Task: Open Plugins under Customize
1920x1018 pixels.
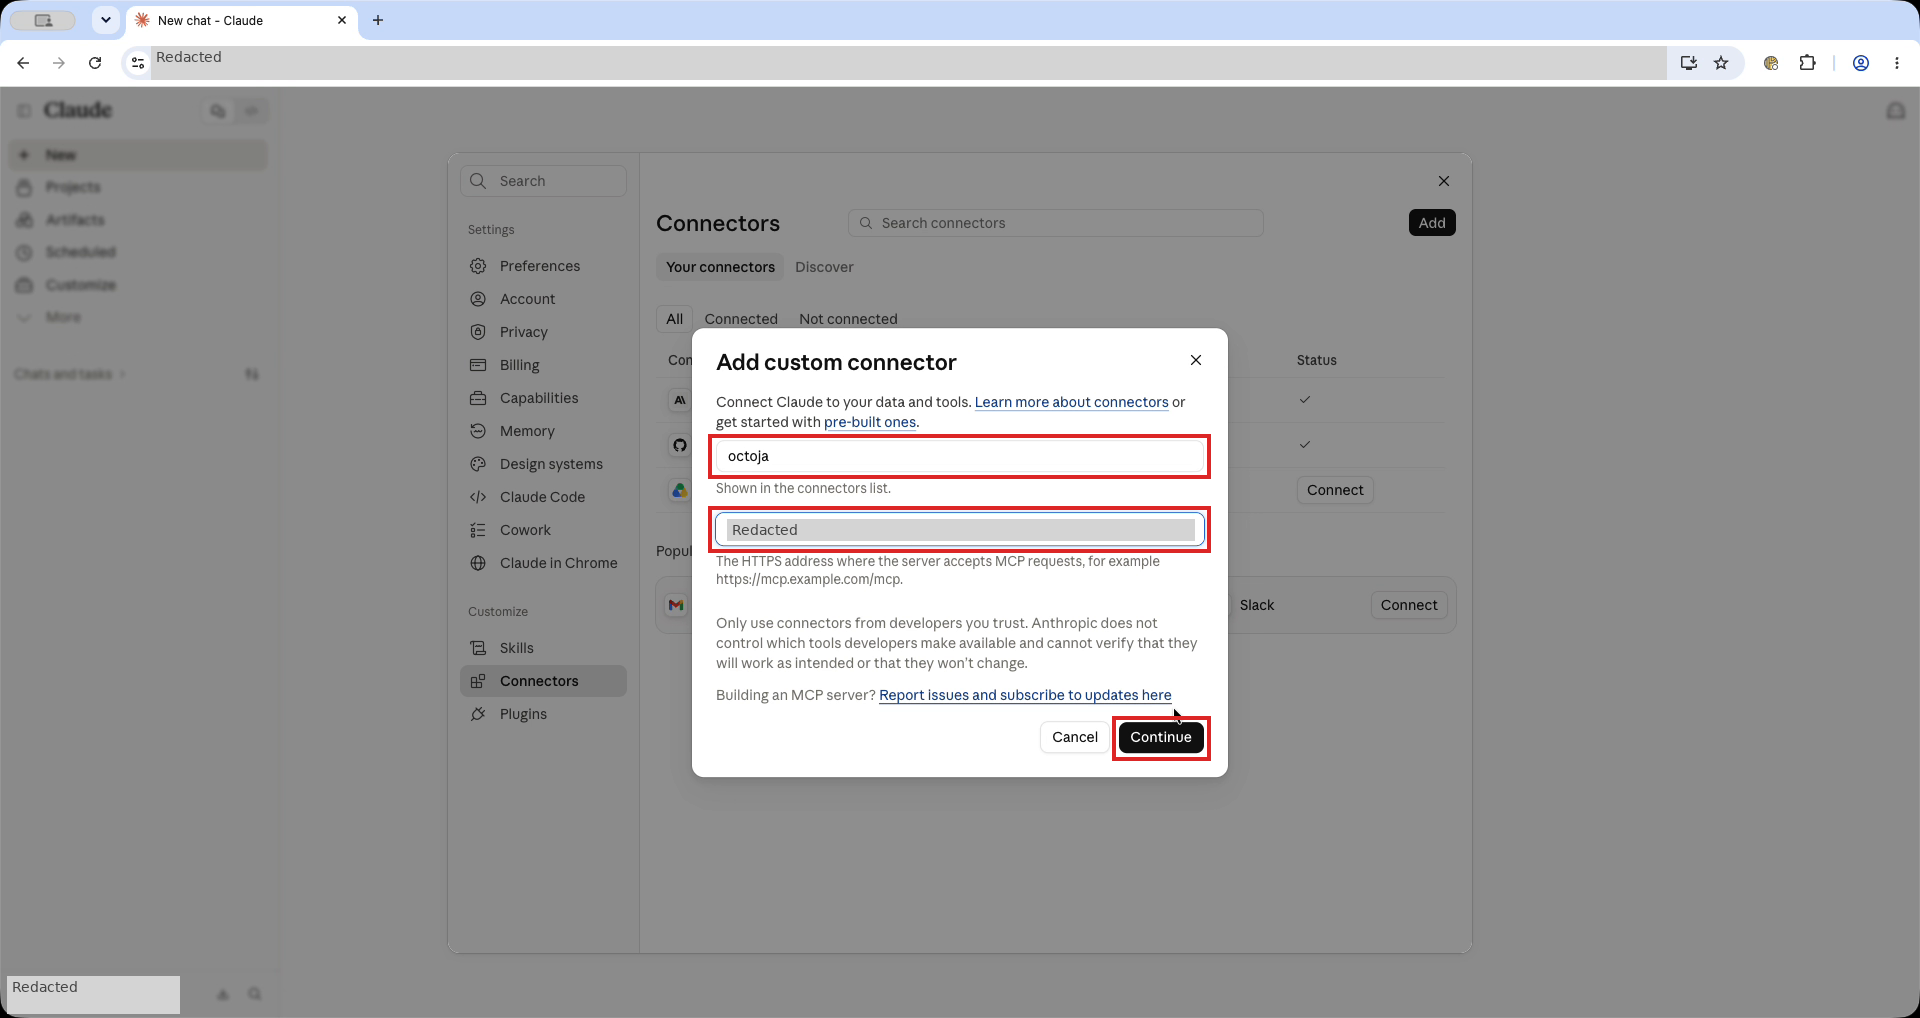Action: click(543, 714)
